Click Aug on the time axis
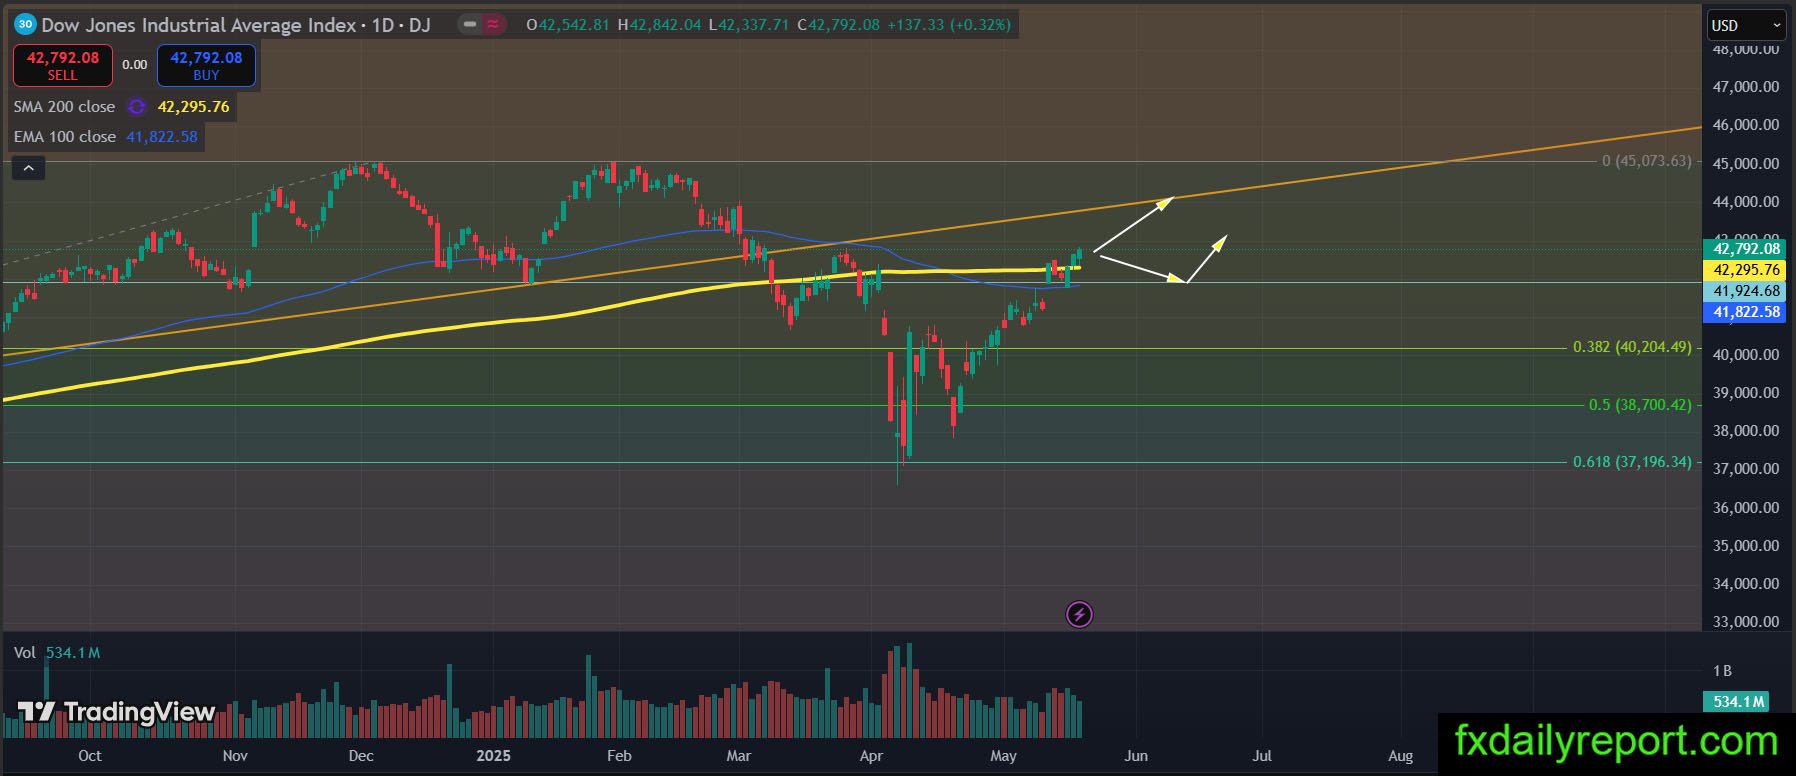Image resolution: width=1796 pixels, height=776 pixels. point(1401,756)
